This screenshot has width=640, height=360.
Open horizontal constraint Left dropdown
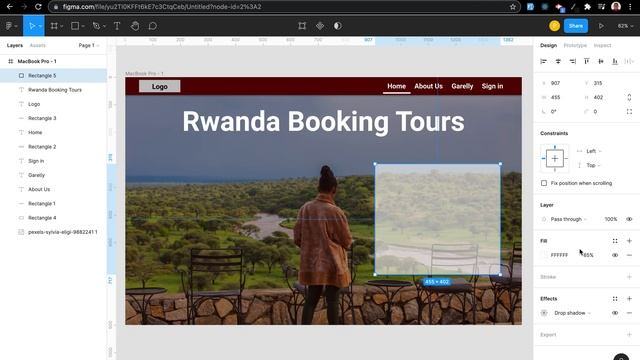coord(594,151)
